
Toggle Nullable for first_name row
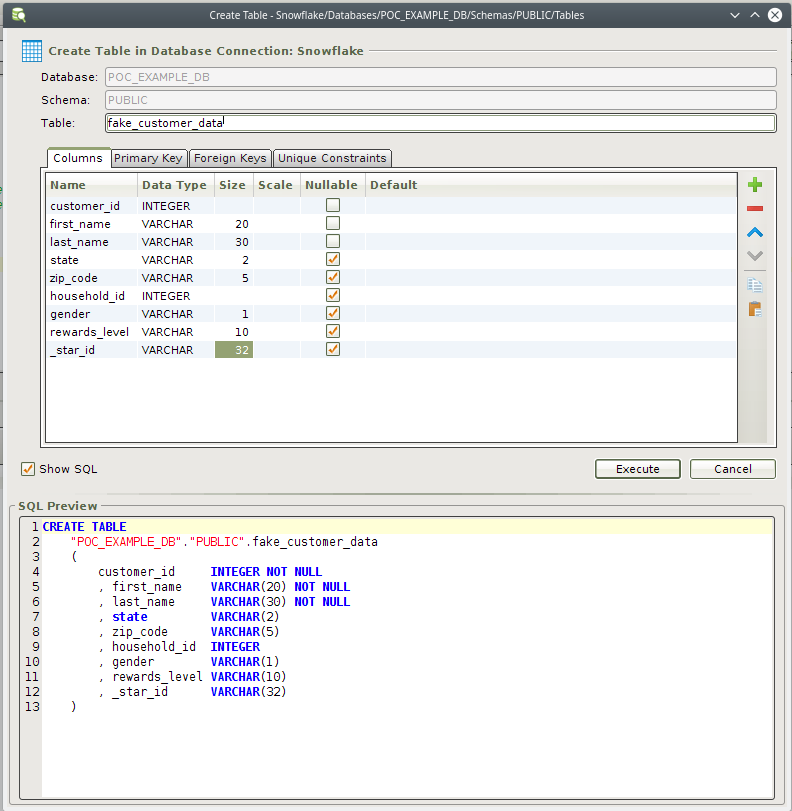point(333,223)
